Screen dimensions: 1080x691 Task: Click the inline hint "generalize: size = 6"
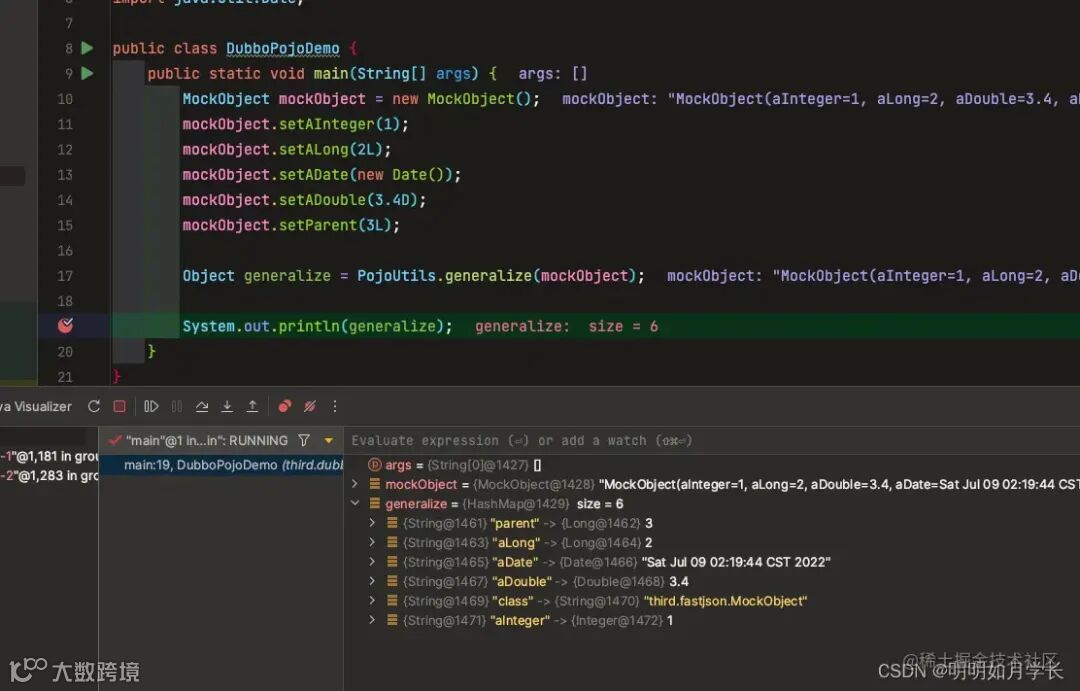(566, 326)
